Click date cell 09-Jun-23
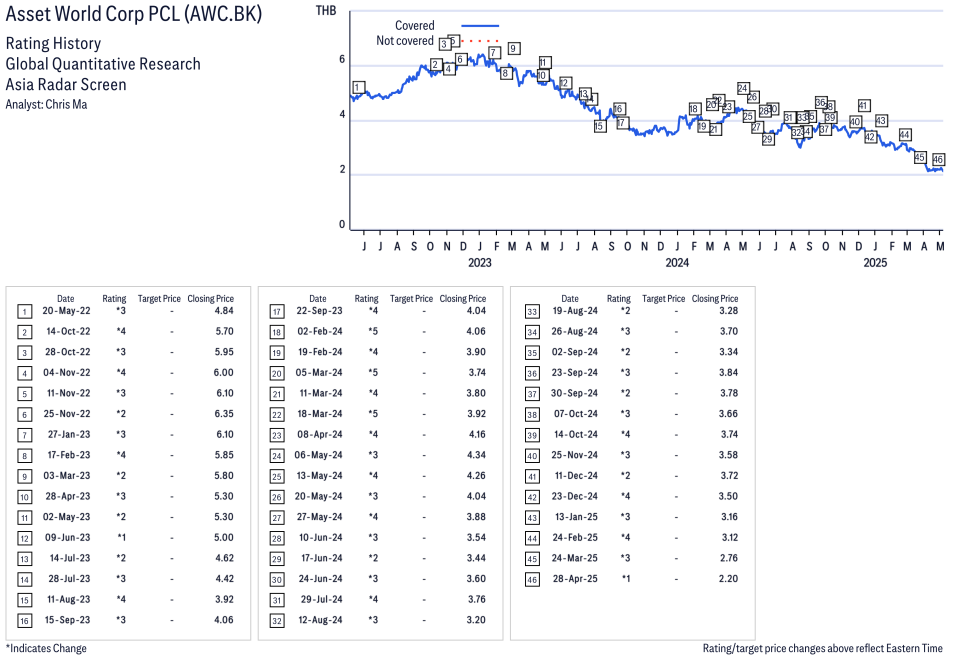This screenshot has width=954, height=655. (68, 538)
